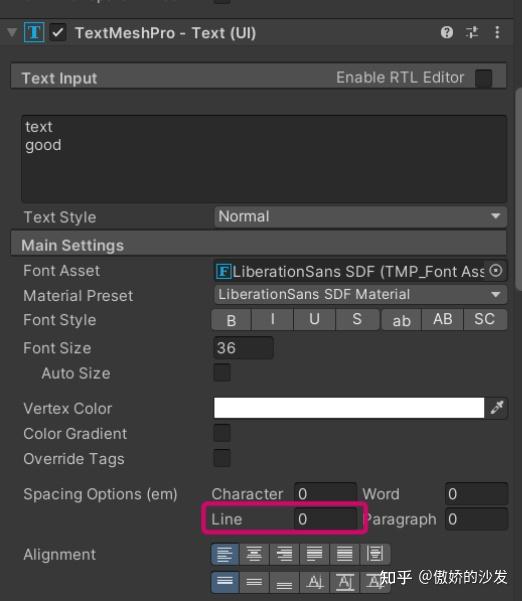This screenshot has height=601, width=522.
Task: Click the Line spacing input field
Action: click(x=325, y=519)
